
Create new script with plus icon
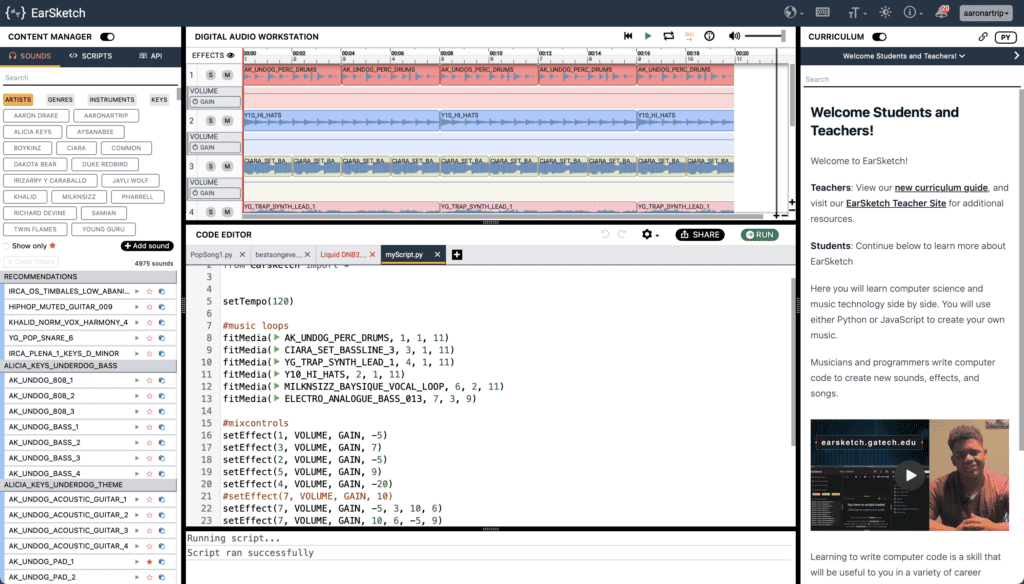coord(457,255)
